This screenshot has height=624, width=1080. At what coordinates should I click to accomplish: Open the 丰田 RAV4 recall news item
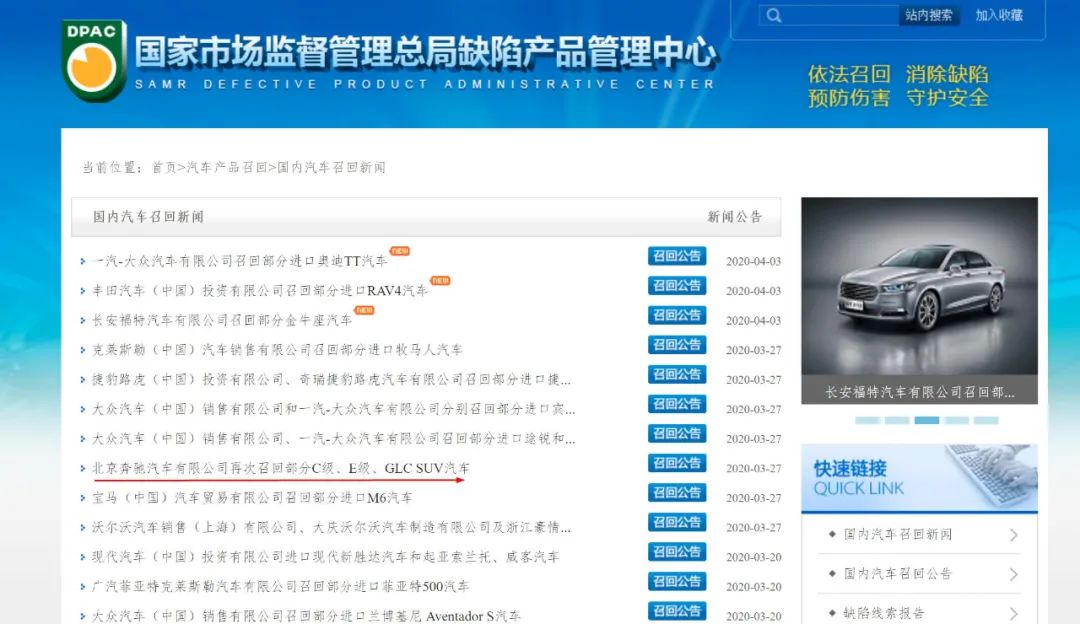pos(260,291)
